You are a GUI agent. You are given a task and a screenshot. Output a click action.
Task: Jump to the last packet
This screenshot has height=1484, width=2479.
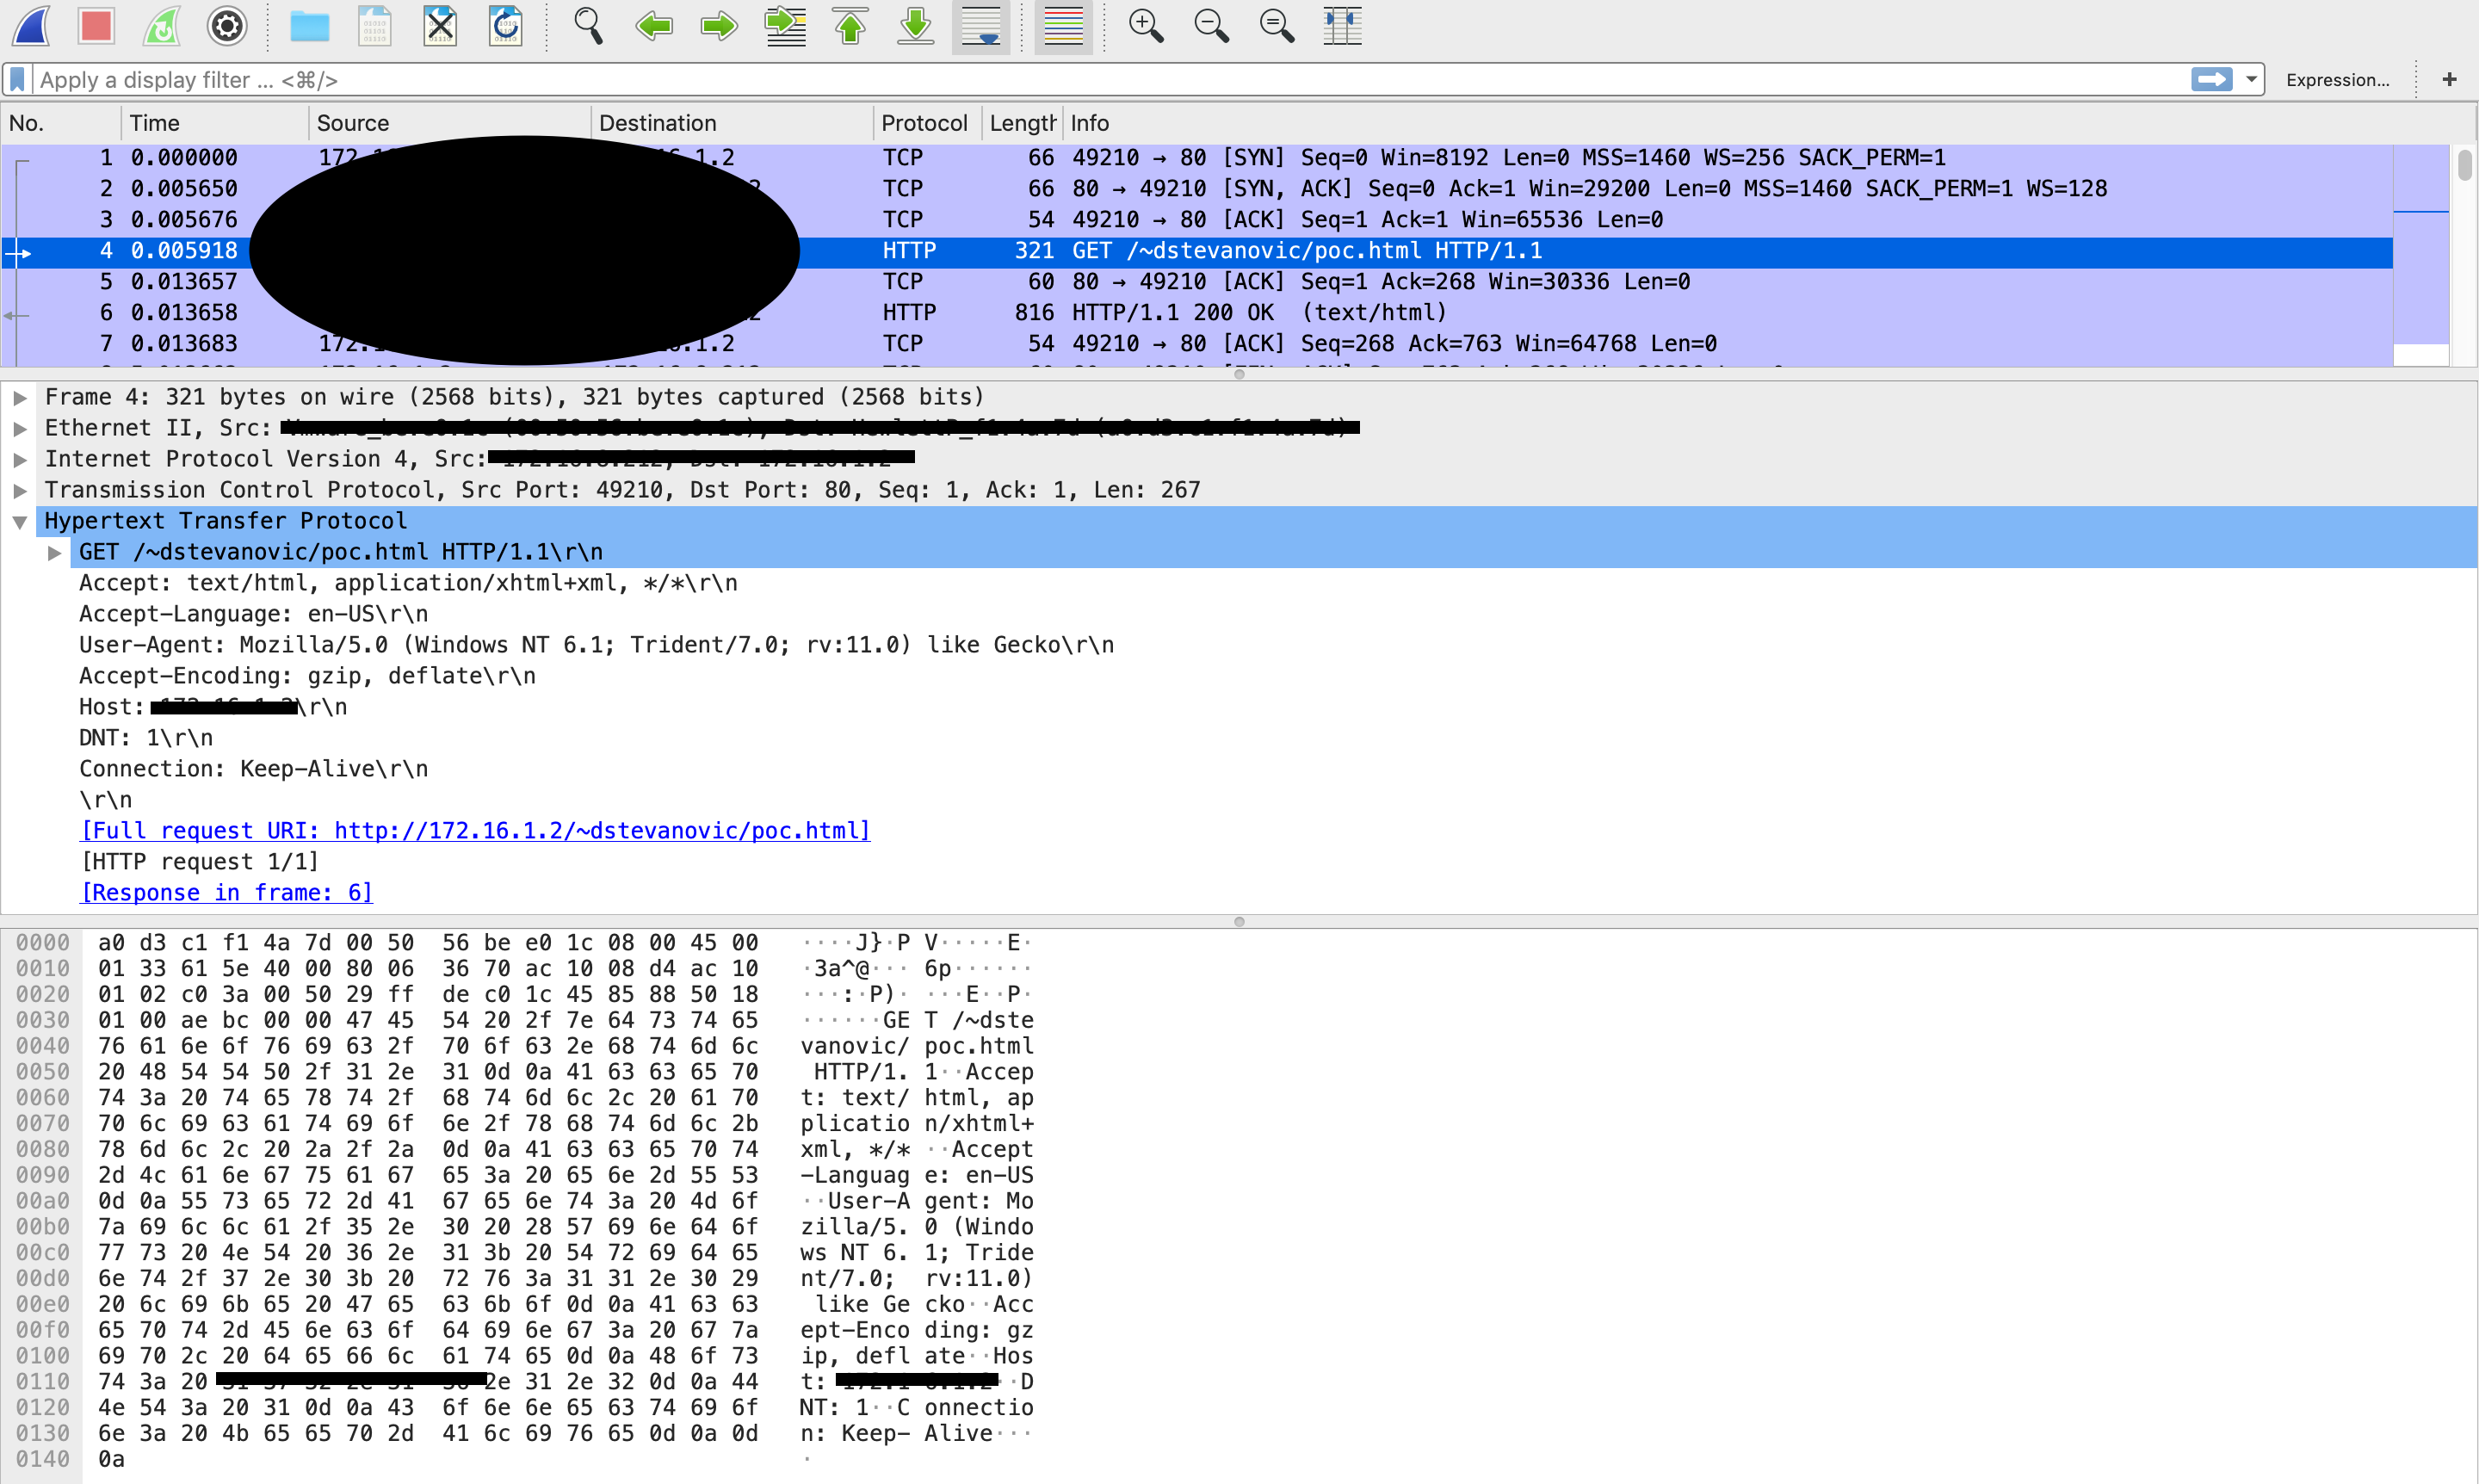coord(915,26)
